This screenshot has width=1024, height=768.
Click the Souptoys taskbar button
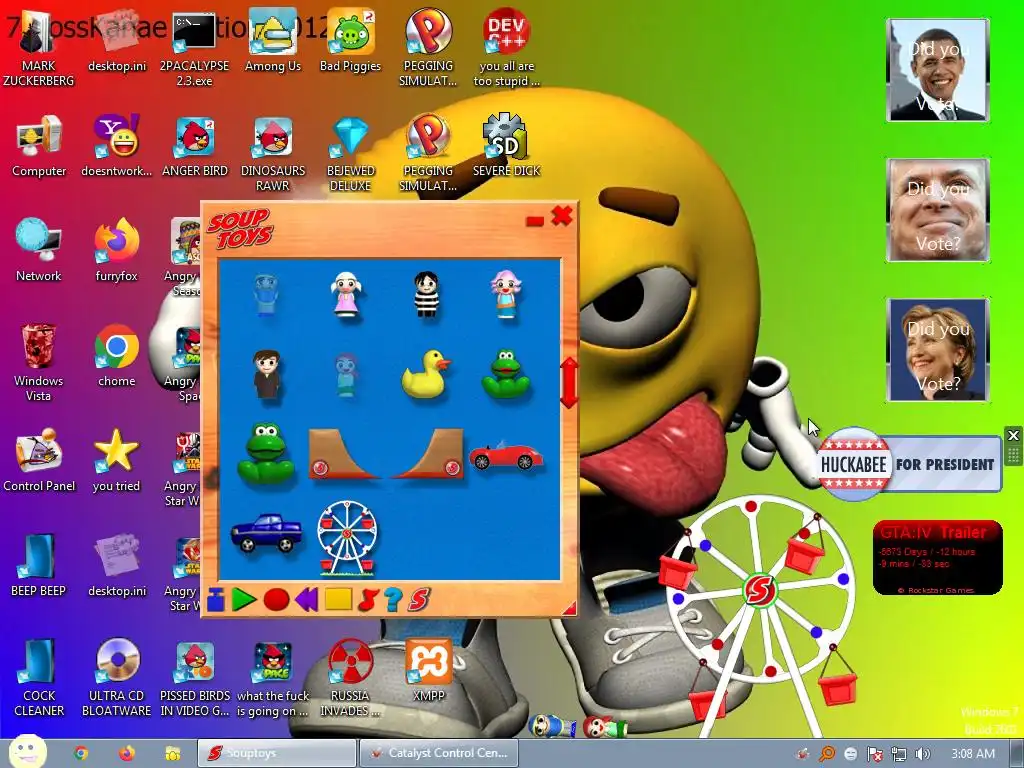pos(277,753)
